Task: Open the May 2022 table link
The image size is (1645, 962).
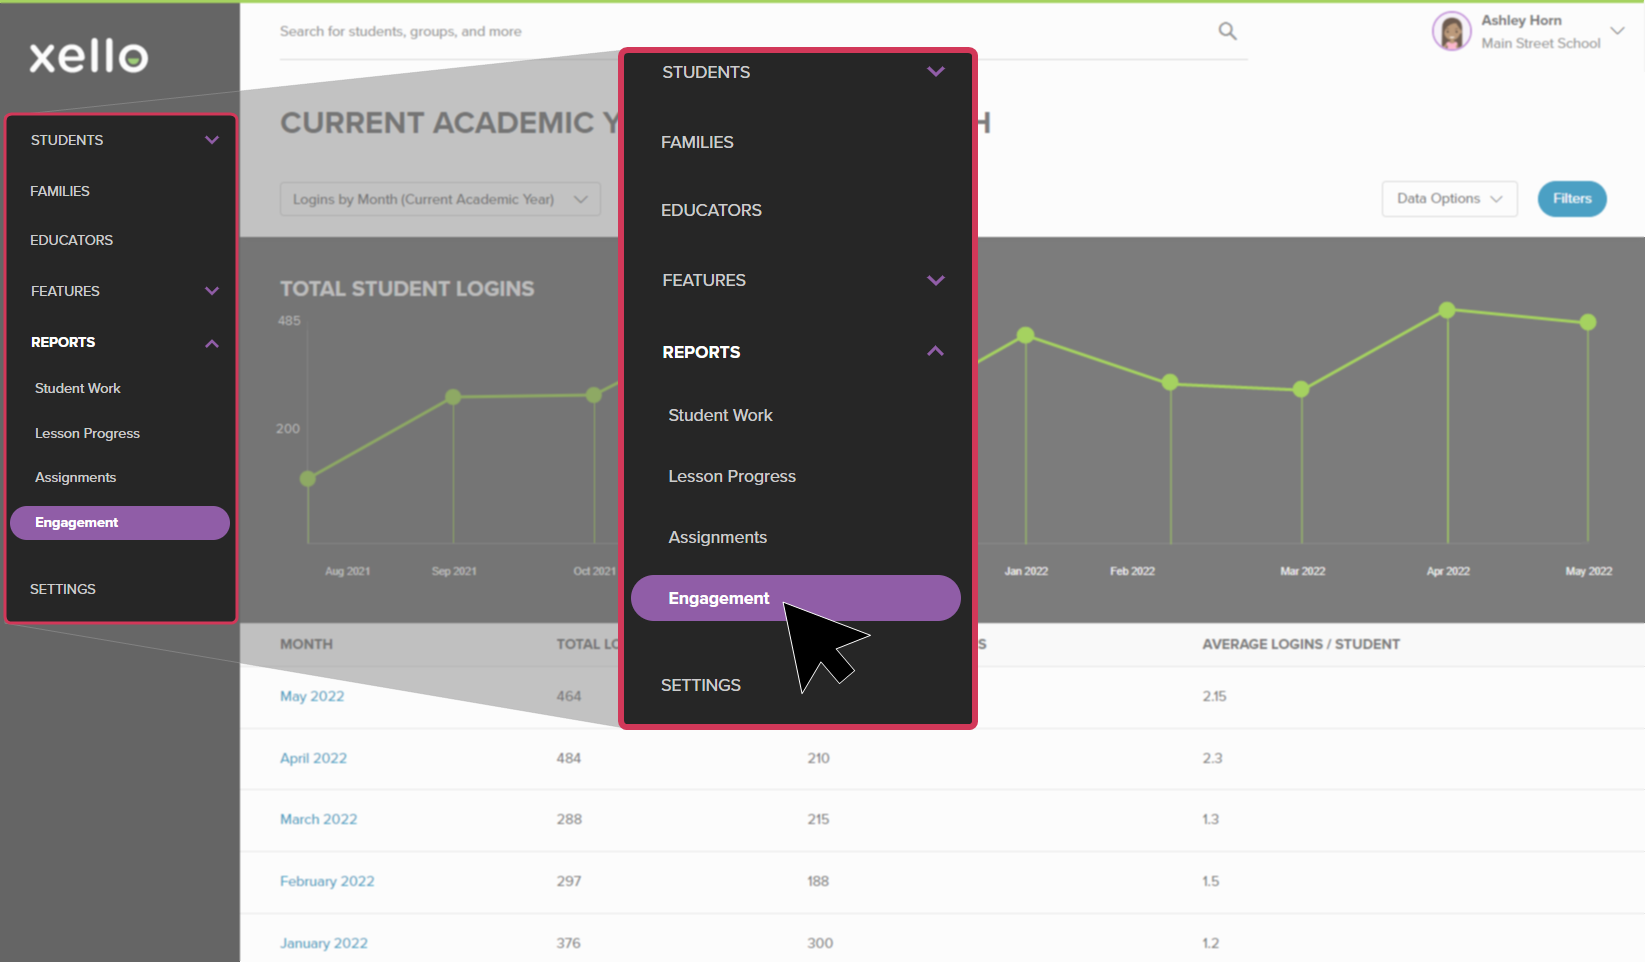Action: [312, 696]
